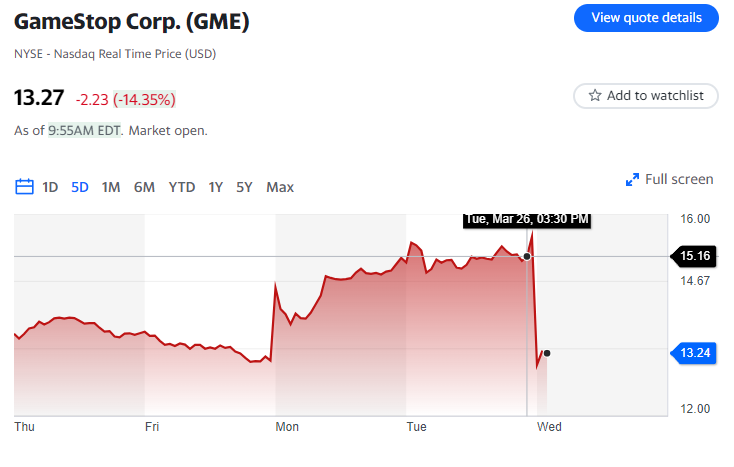
Task: Click the 13.24 current price label
Action: [695, 352]
